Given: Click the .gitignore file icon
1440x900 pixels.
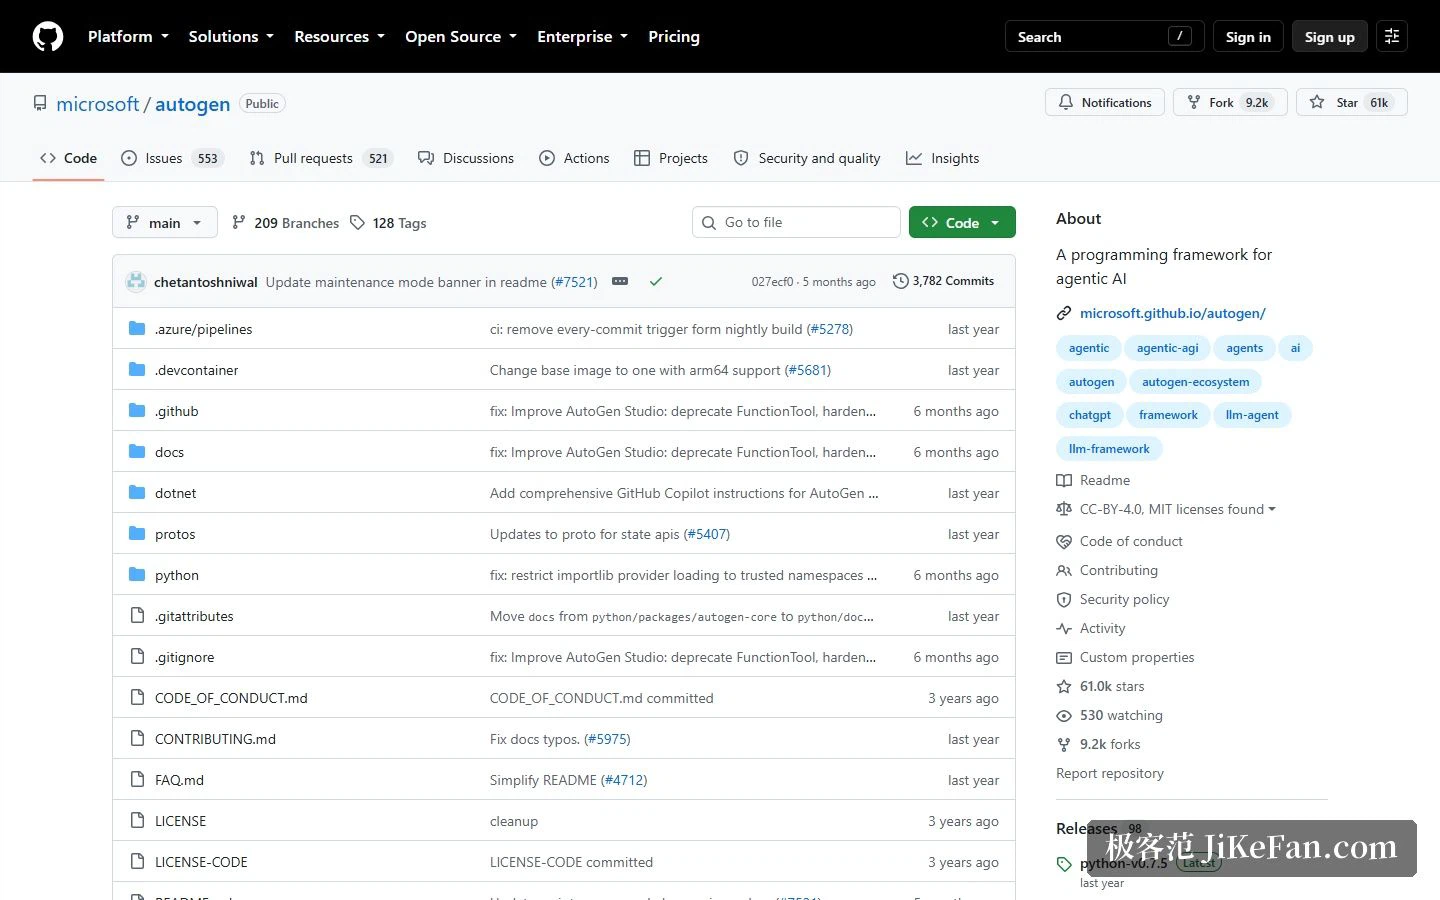Looking at the screenshot, I should tap(137, 657).
